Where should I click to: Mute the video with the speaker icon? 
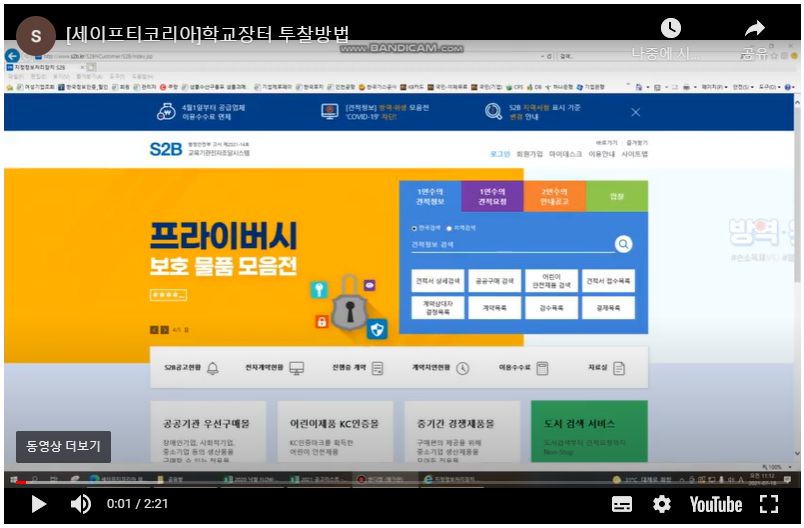coord(81,504)
